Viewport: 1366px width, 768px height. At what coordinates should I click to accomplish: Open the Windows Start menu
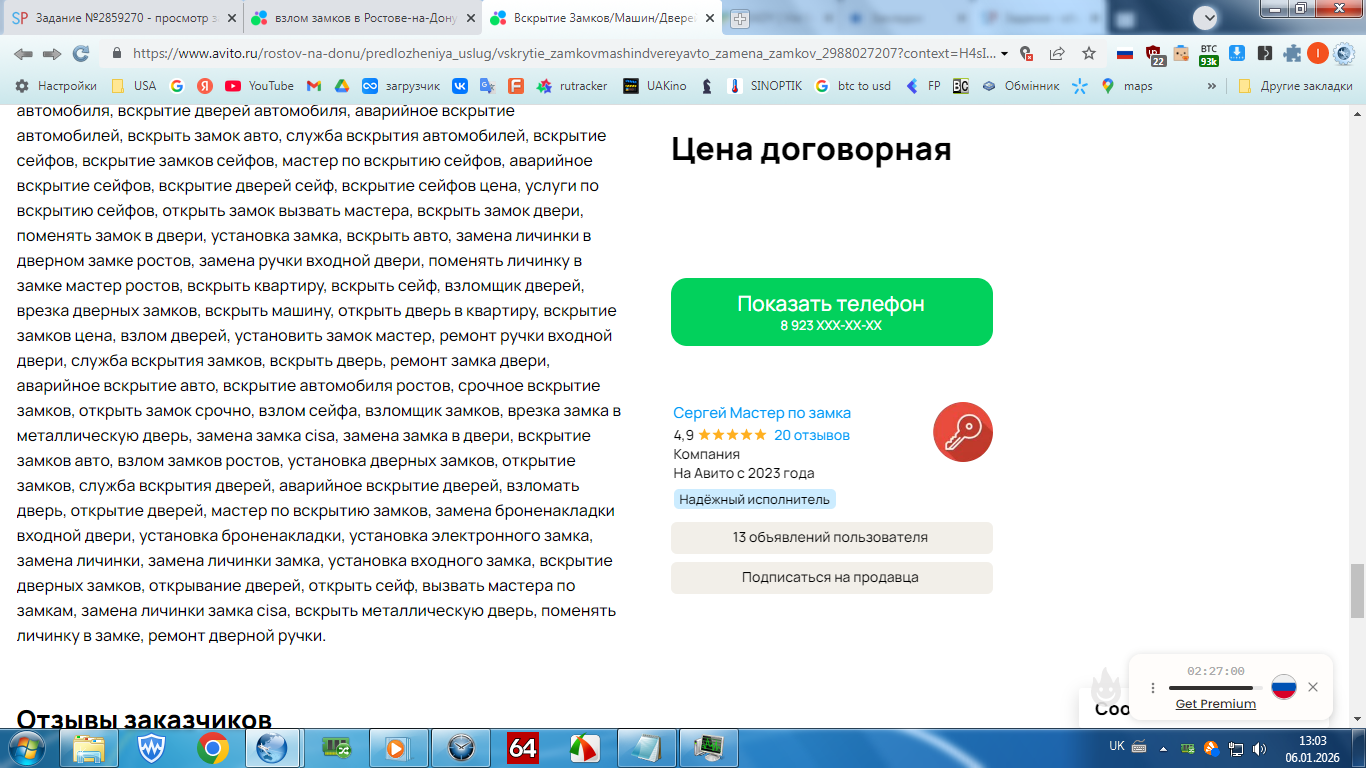(25, 747)
